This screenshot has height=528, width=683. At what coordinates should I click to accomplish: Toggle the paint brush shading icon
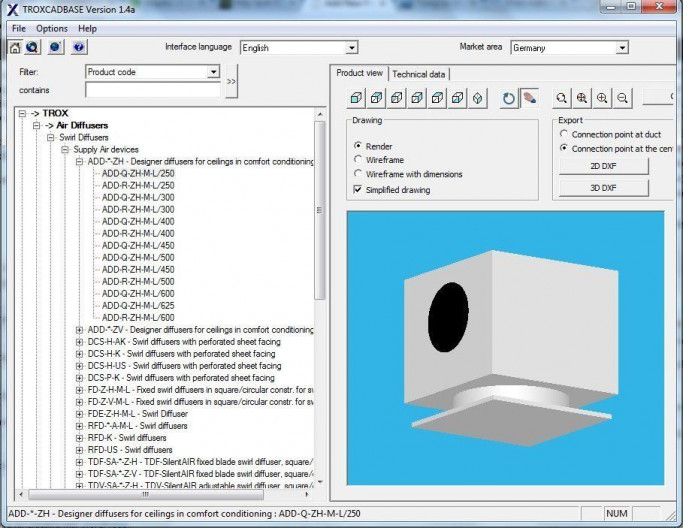tap(529, 98)
